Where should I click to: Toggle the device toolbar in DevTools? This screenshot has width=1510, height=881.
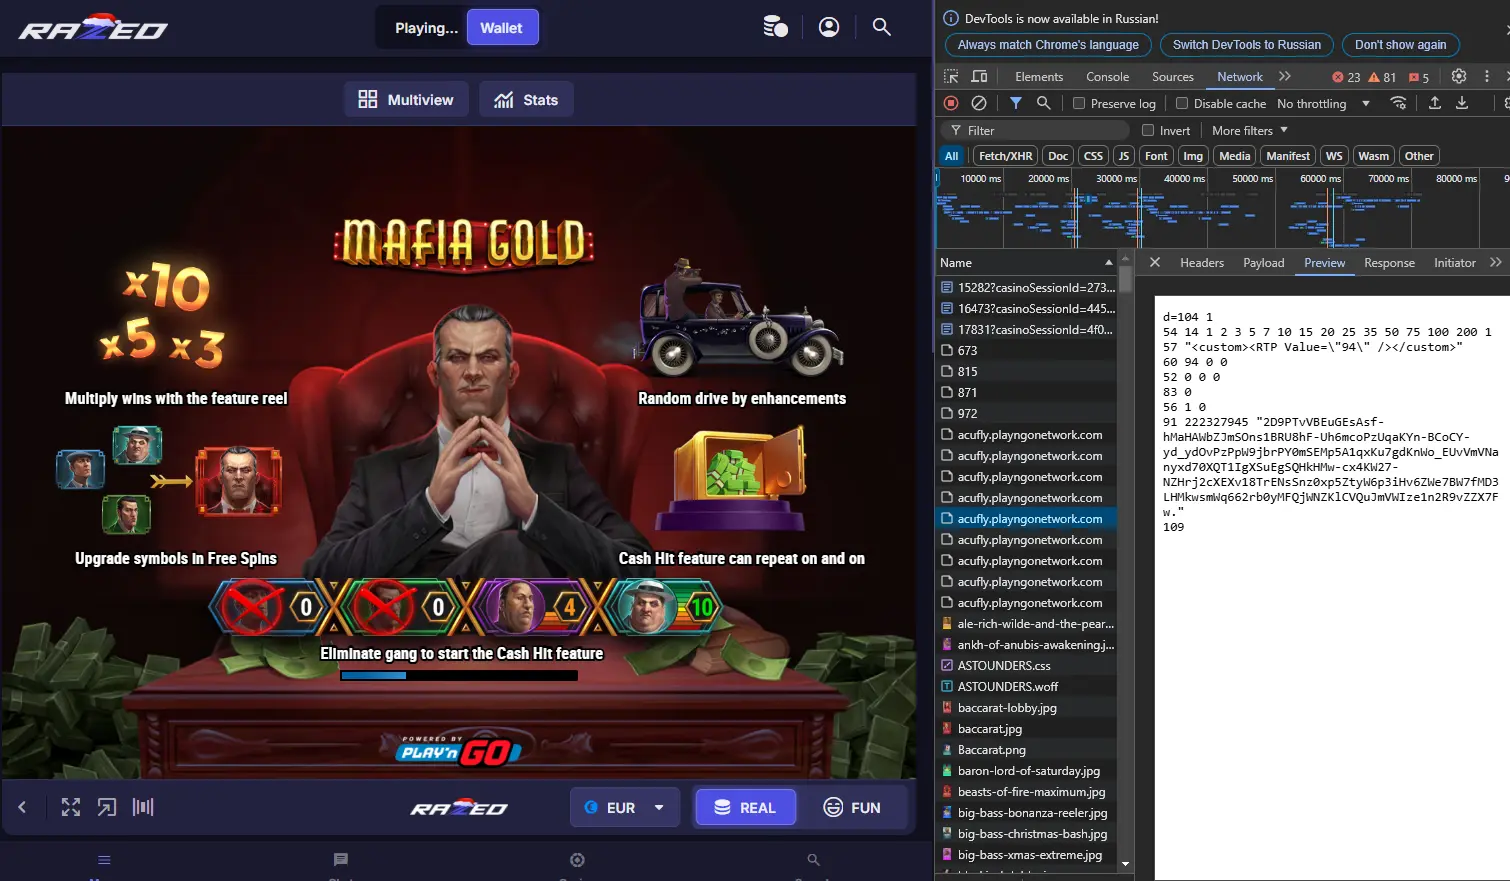(x=979, y=77)
